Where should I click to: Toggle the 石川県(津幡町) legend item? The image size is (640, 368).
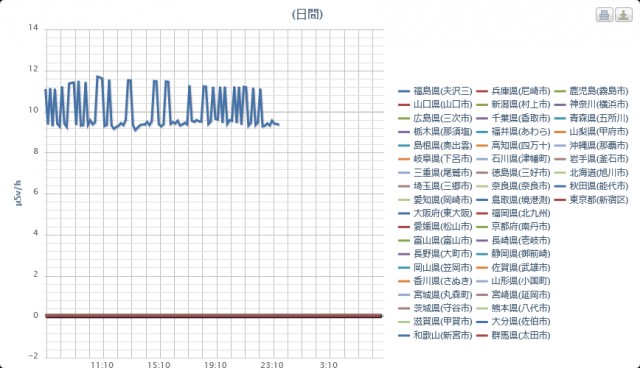tap(513, 159)
